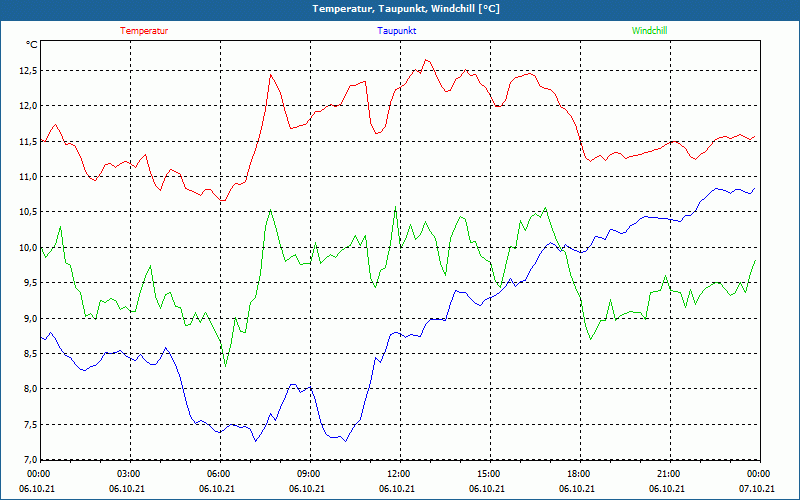The height and width of the screenshot is (500, 800).
Task: Click the 8,0 y-axis value
Action: pyautogui.click(x=31, y=389)
